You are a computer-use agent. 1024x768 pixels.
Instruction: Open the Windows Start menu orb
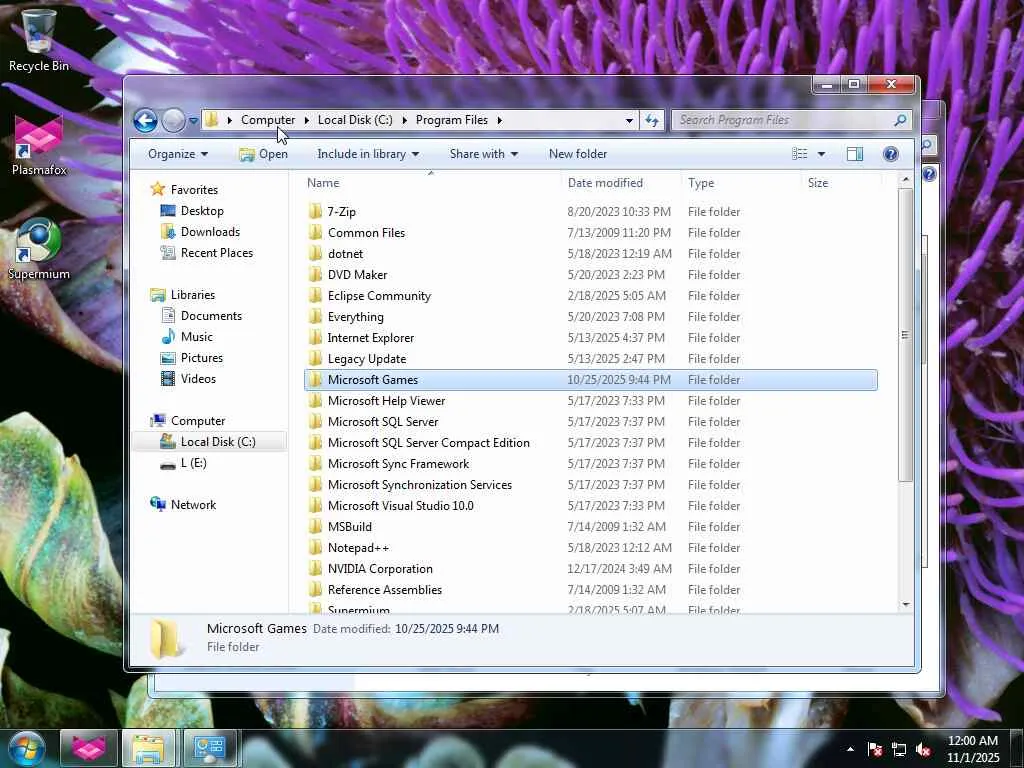(26, 749)
